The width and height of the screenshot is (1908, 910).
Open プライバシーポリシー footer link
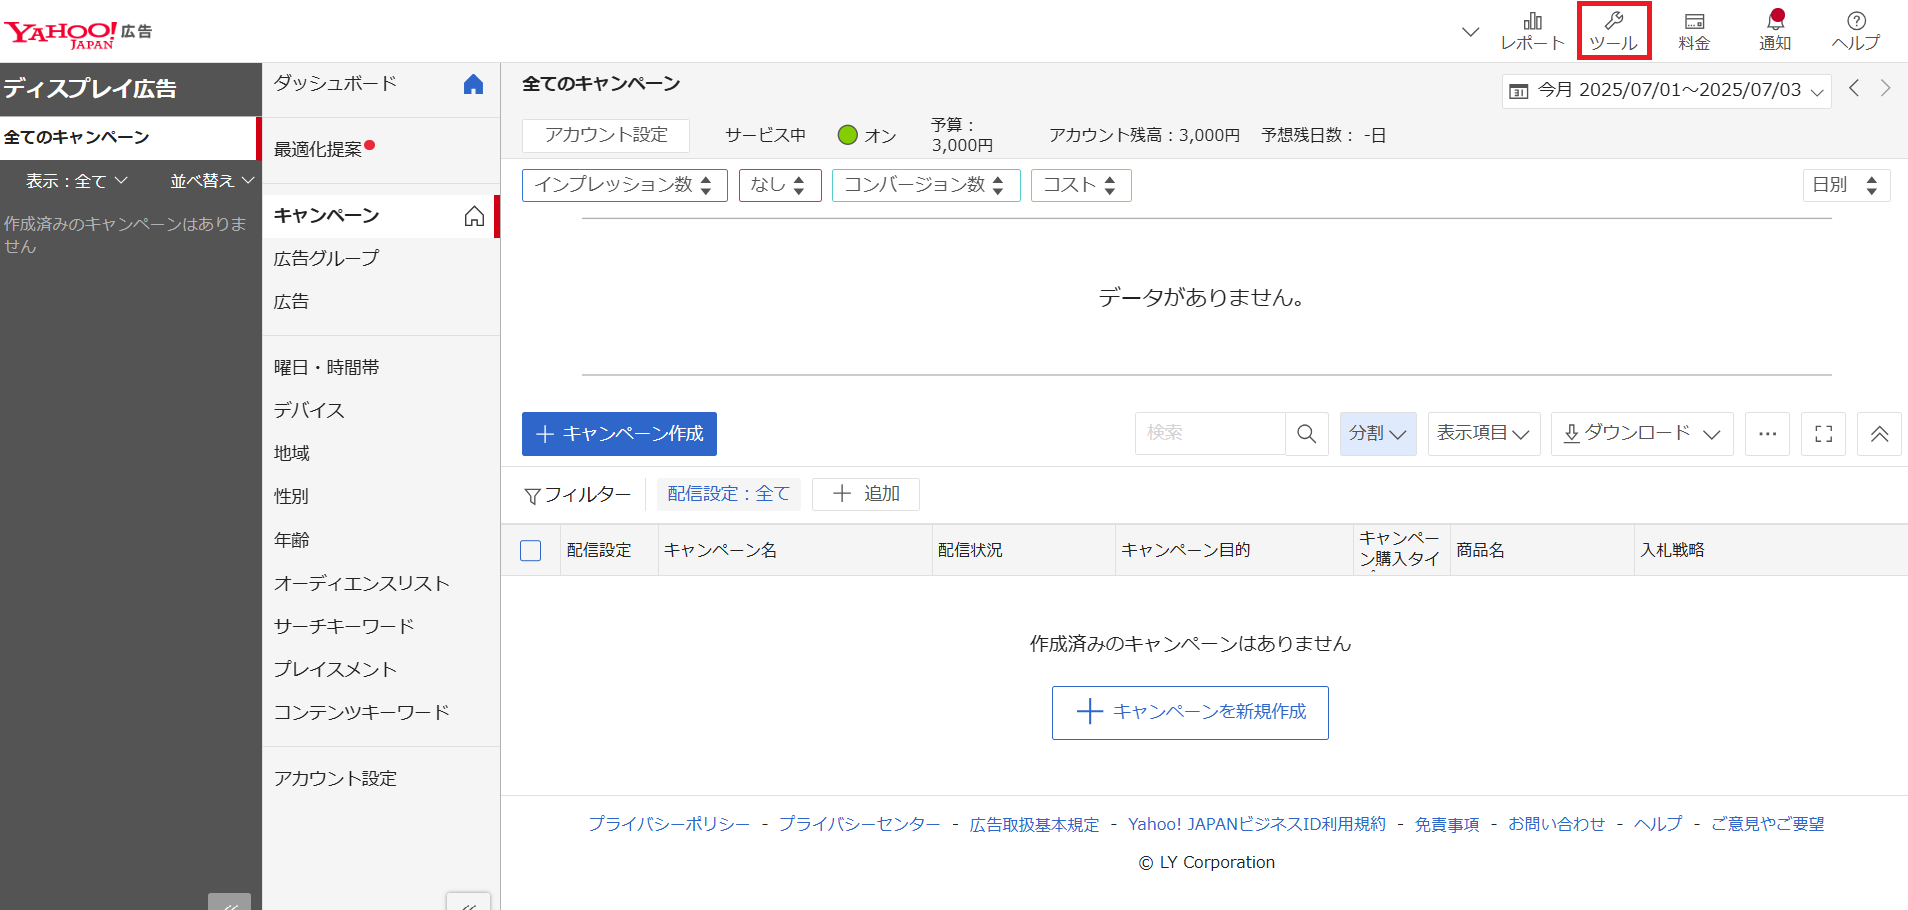point(669,824)
